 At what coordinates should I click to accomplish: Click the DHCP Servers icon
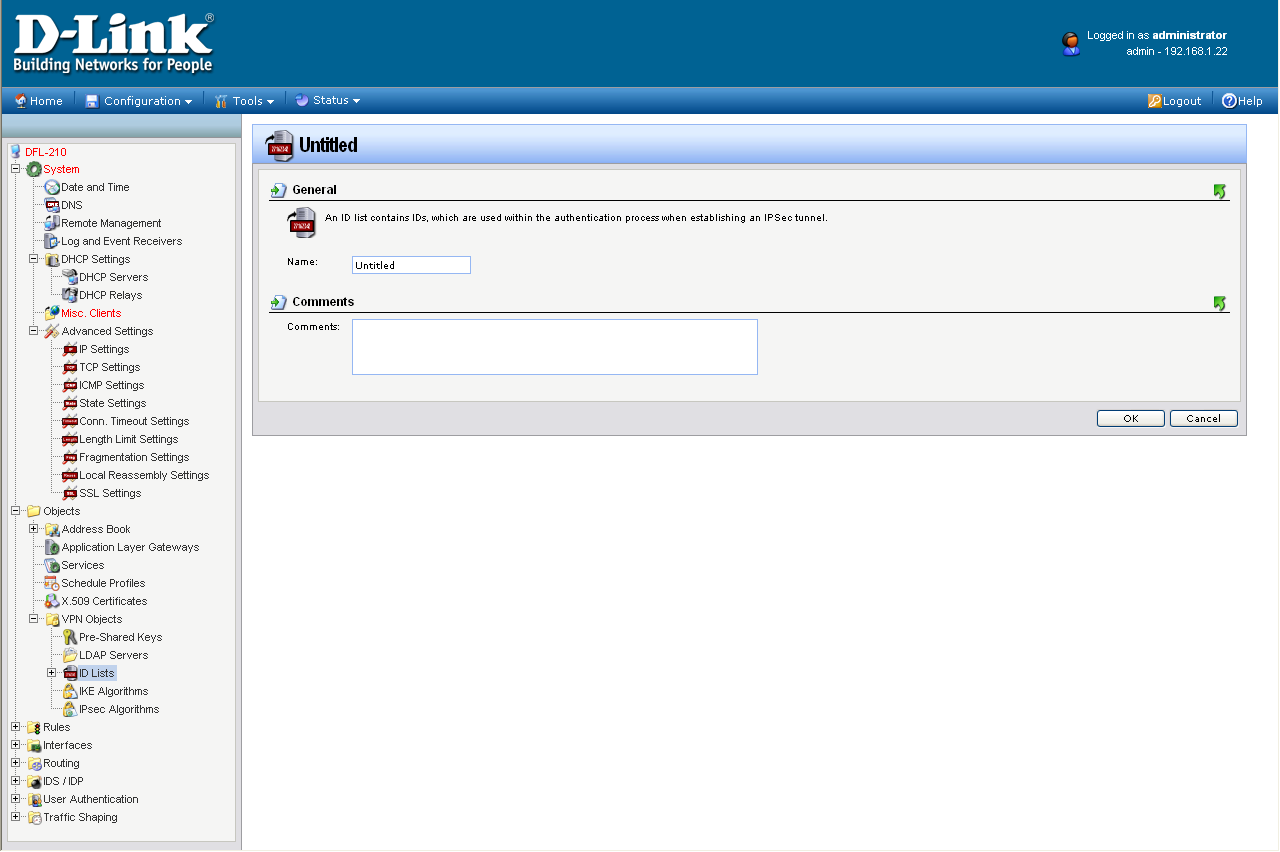point(70,277)
